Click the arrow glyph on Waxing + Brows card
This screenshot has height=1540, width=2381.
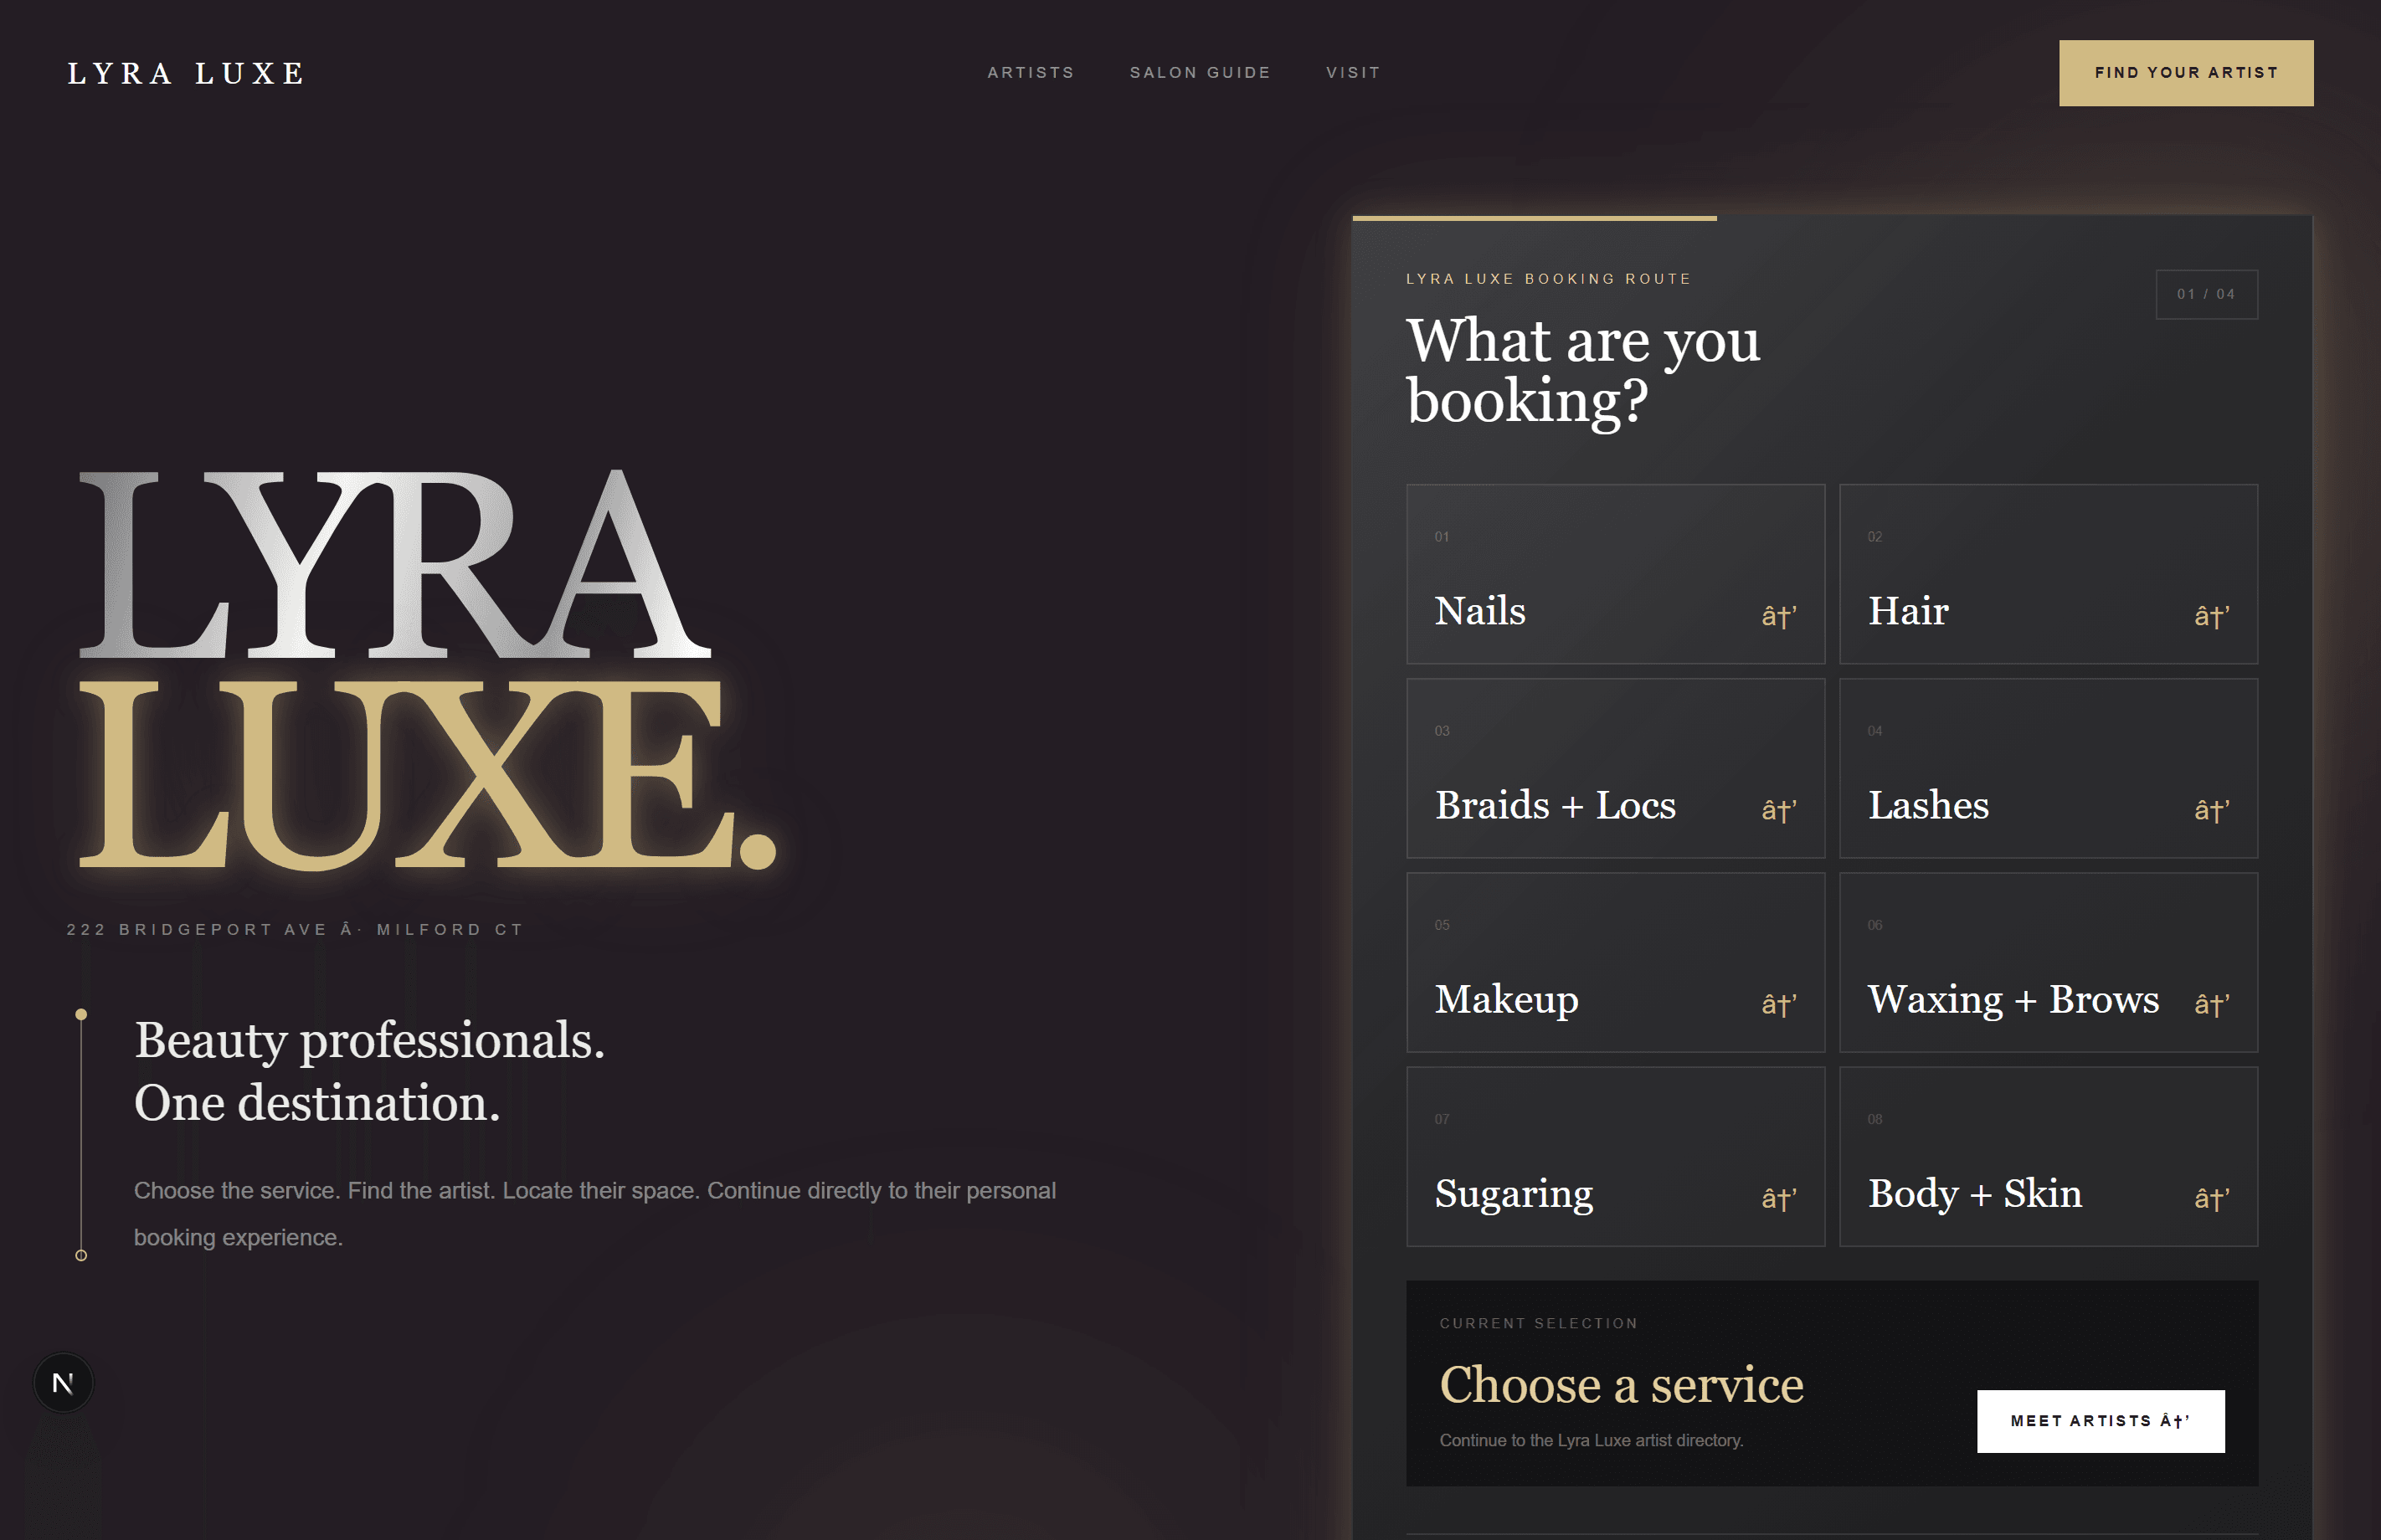pos(2212,1003)
